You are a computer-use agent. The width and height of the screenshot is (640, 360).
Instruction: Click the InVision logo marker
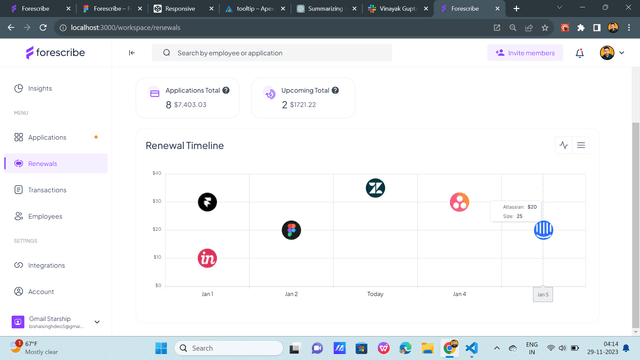(x=207, y=258)
